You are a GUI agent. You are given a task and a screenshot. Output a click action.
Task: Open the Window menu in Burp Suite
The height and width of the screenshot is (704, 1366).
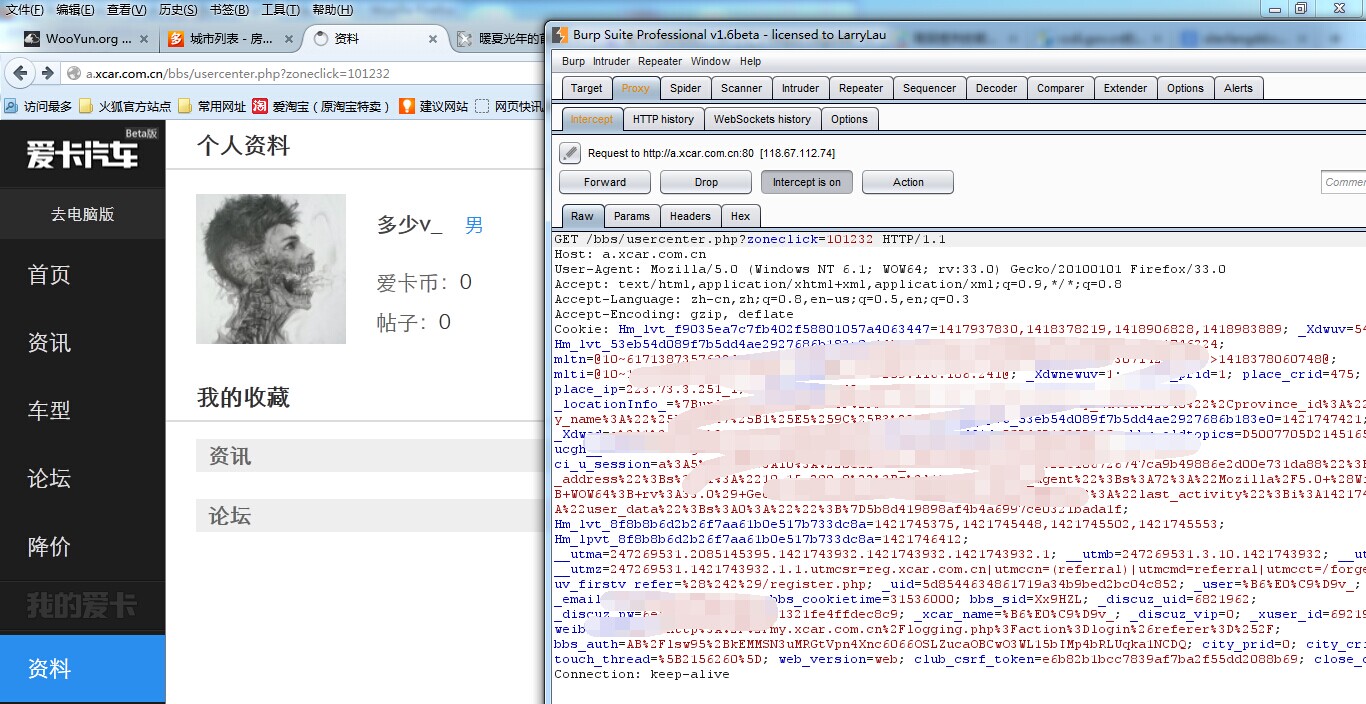[x=710, y=61]
